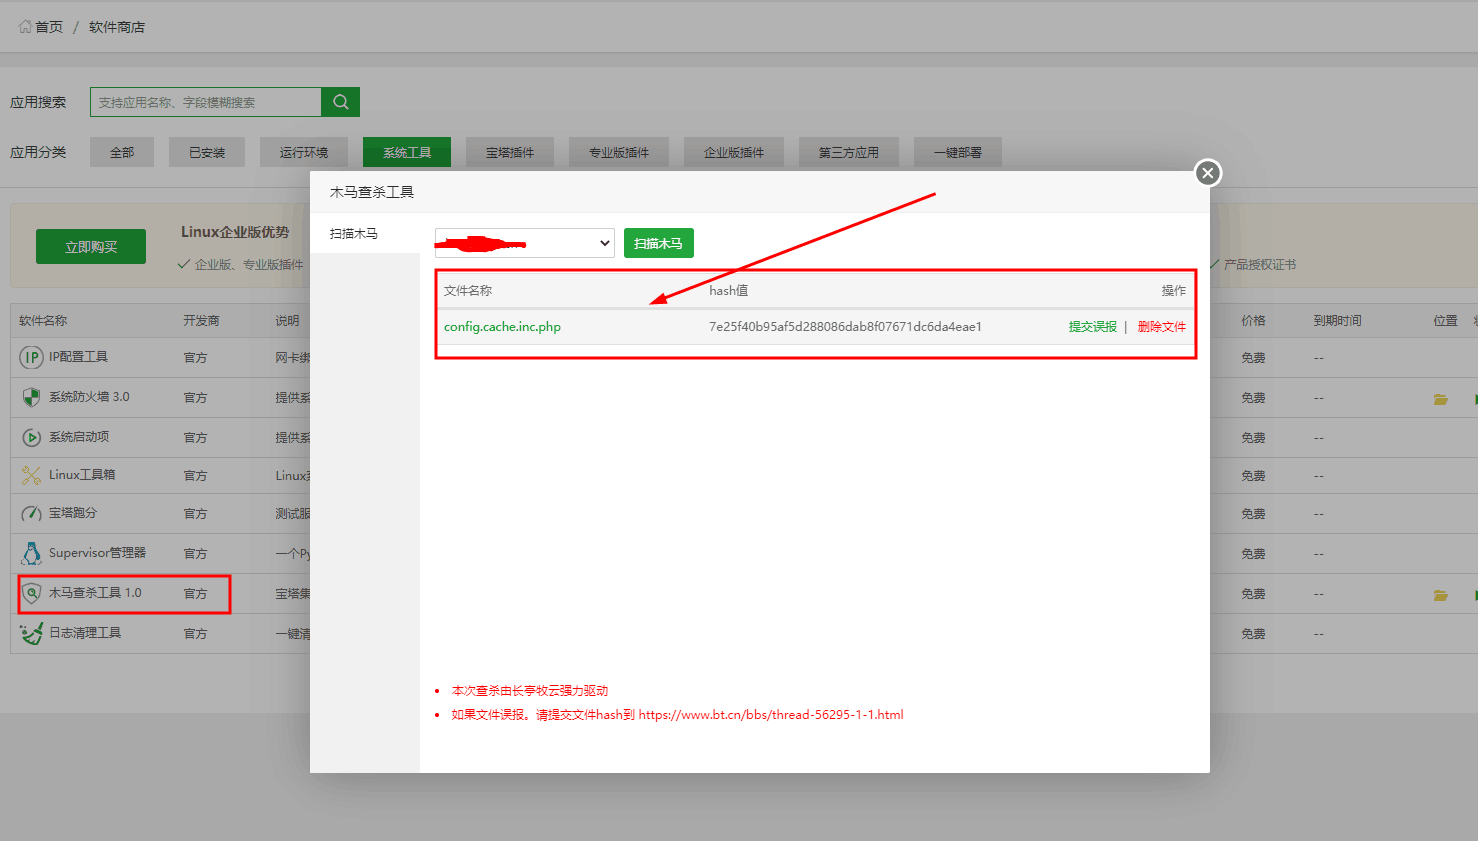
Task: Click the Linux企业版优势 heading
Action: (235, 232)
